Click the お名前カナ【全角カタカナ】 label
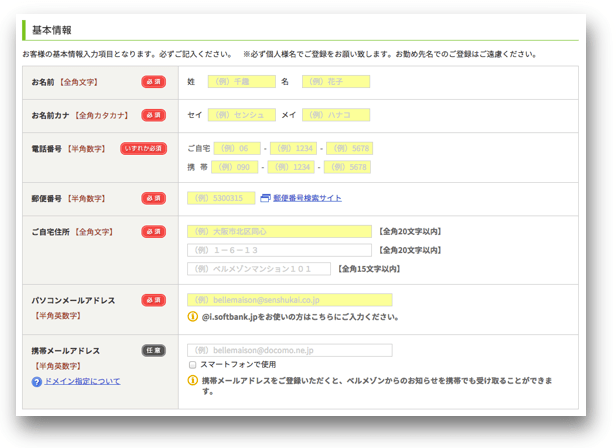This screenshot has width=616, height=448. tap(80, 116)
